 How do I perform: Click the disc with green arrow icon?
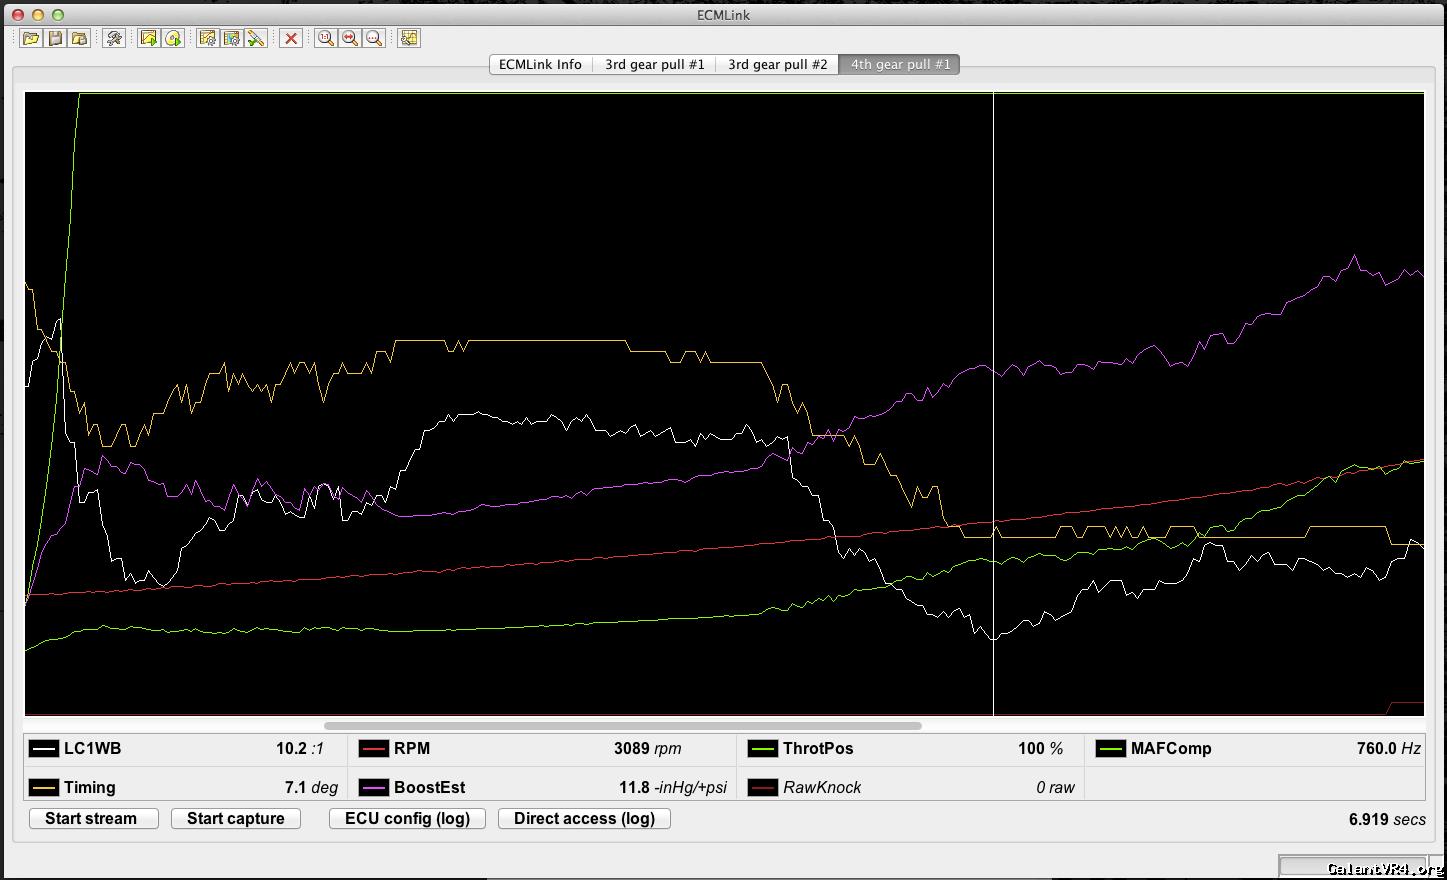point(173,38)
